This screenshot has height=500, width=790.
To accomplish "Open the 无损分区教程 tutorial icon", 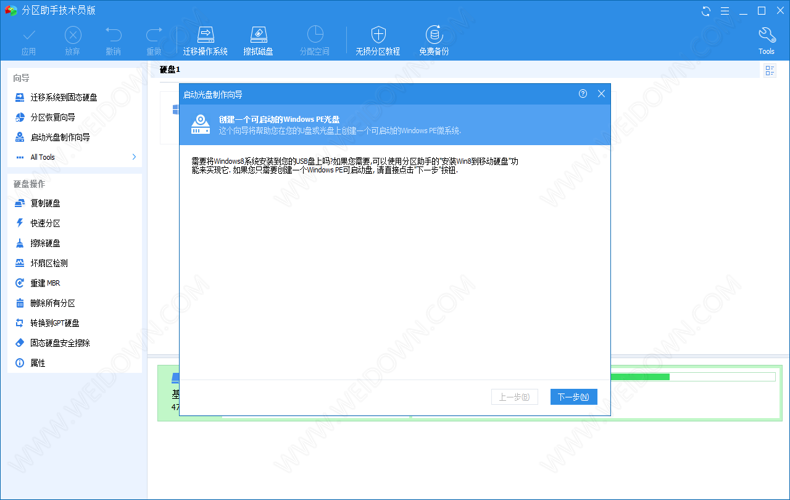I will (377, 40).
